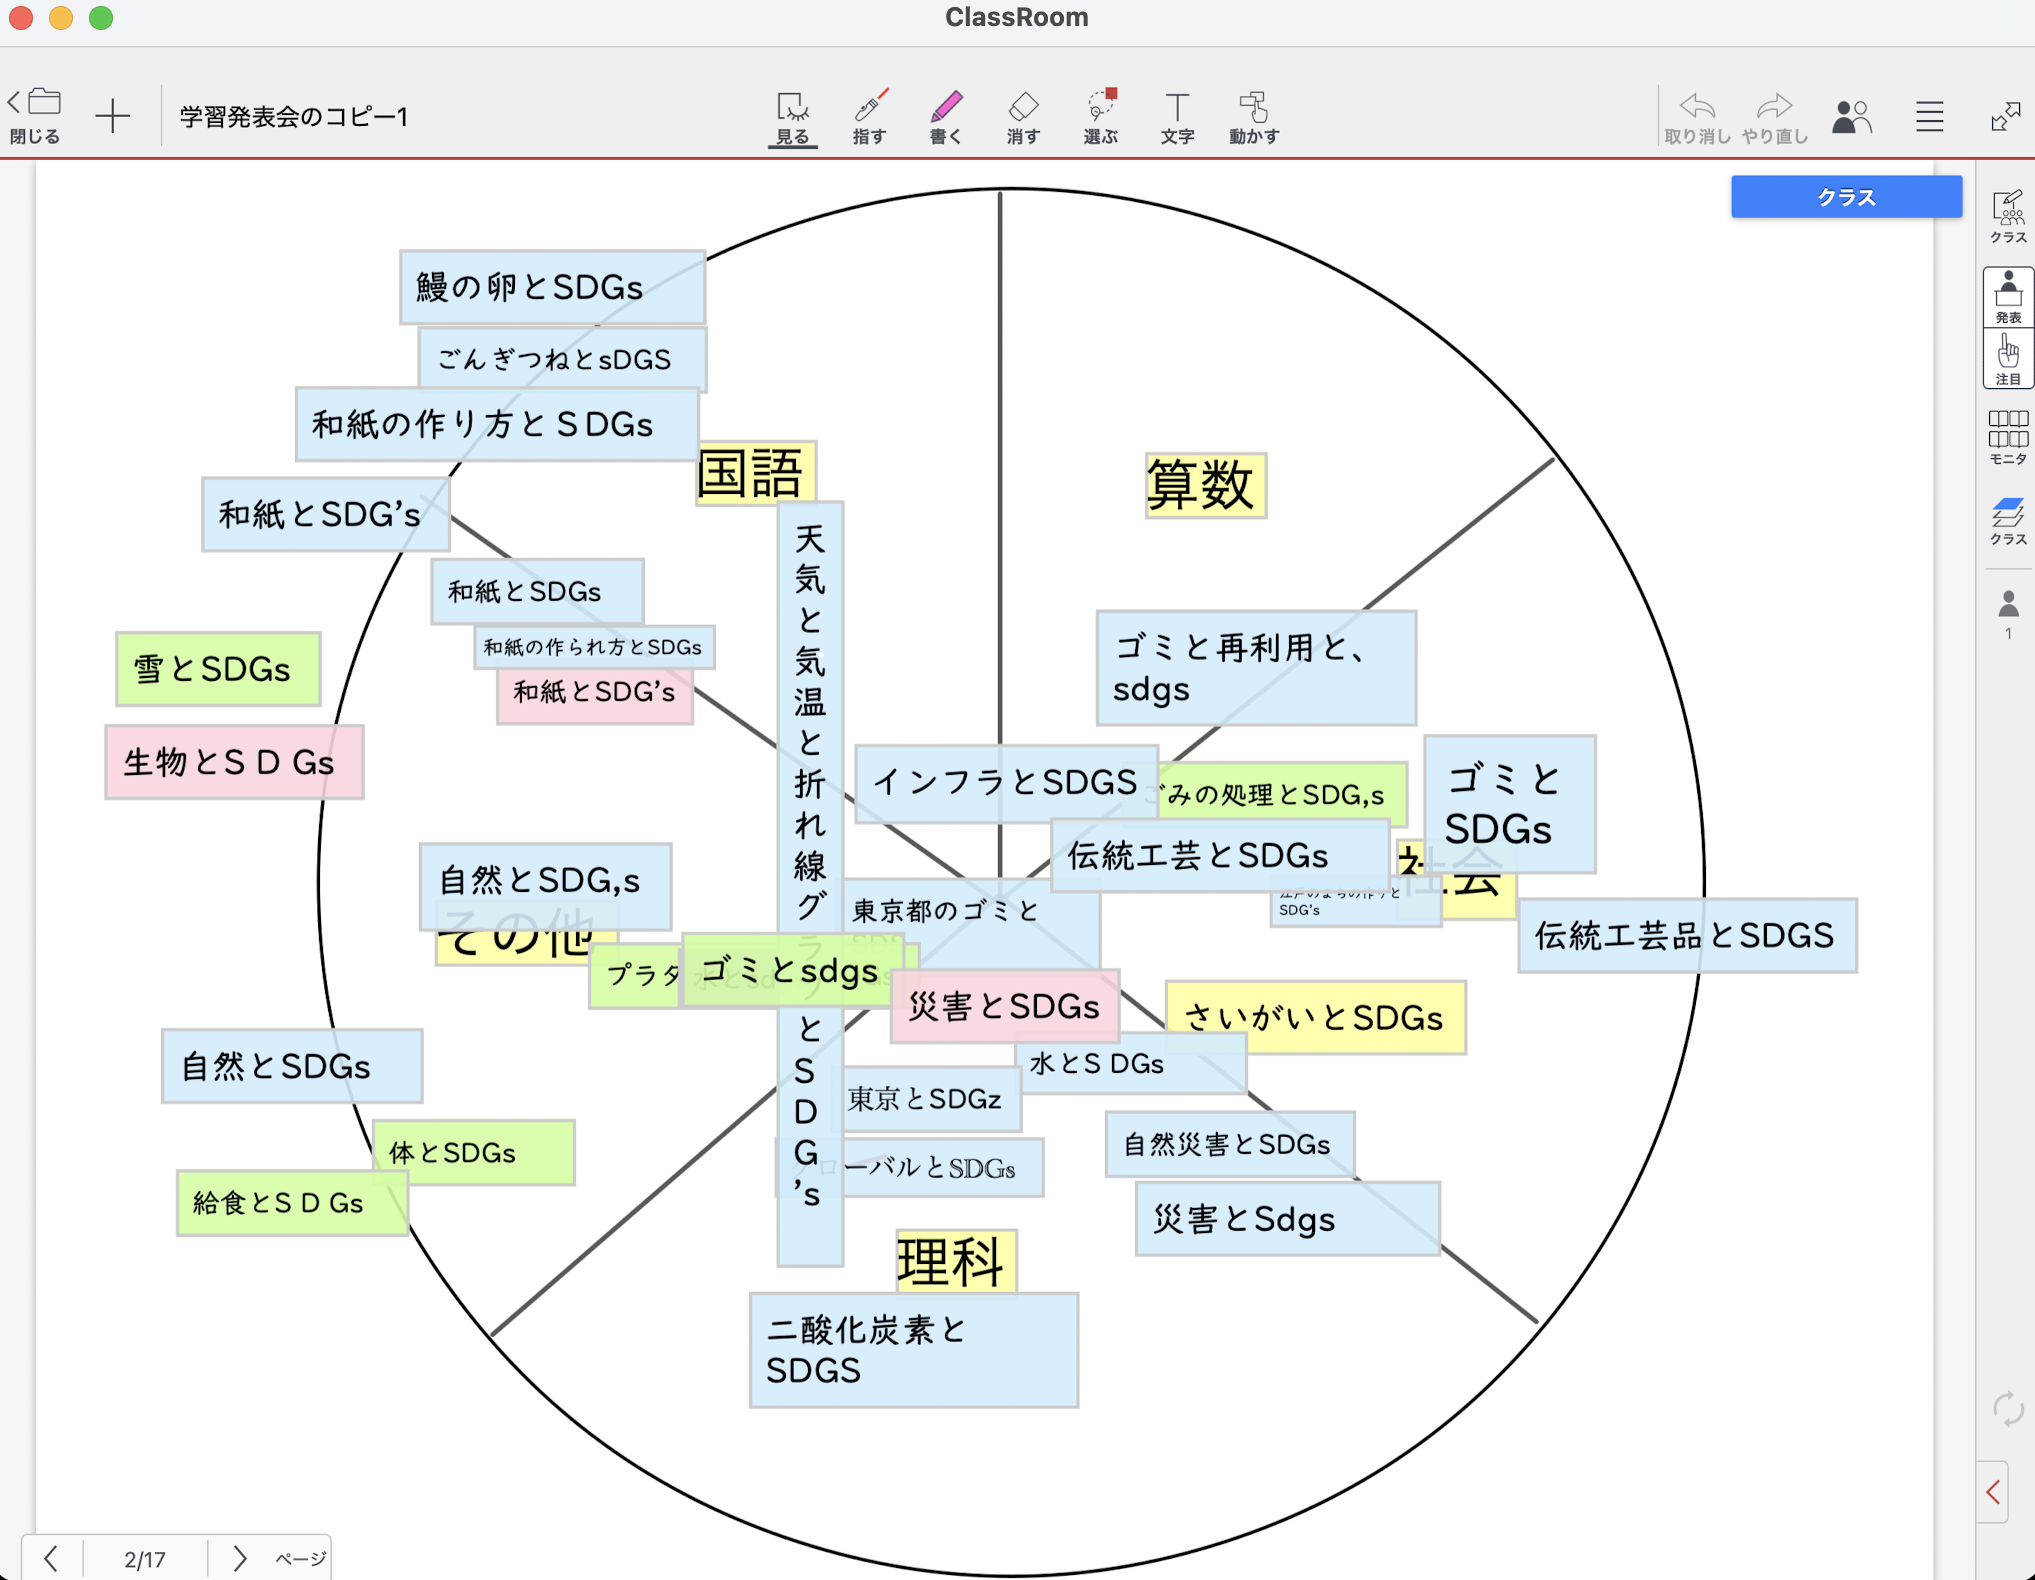Select the 消す eraser tool
This screenshot has width=2035, height=1580.
pos(1022,117)
